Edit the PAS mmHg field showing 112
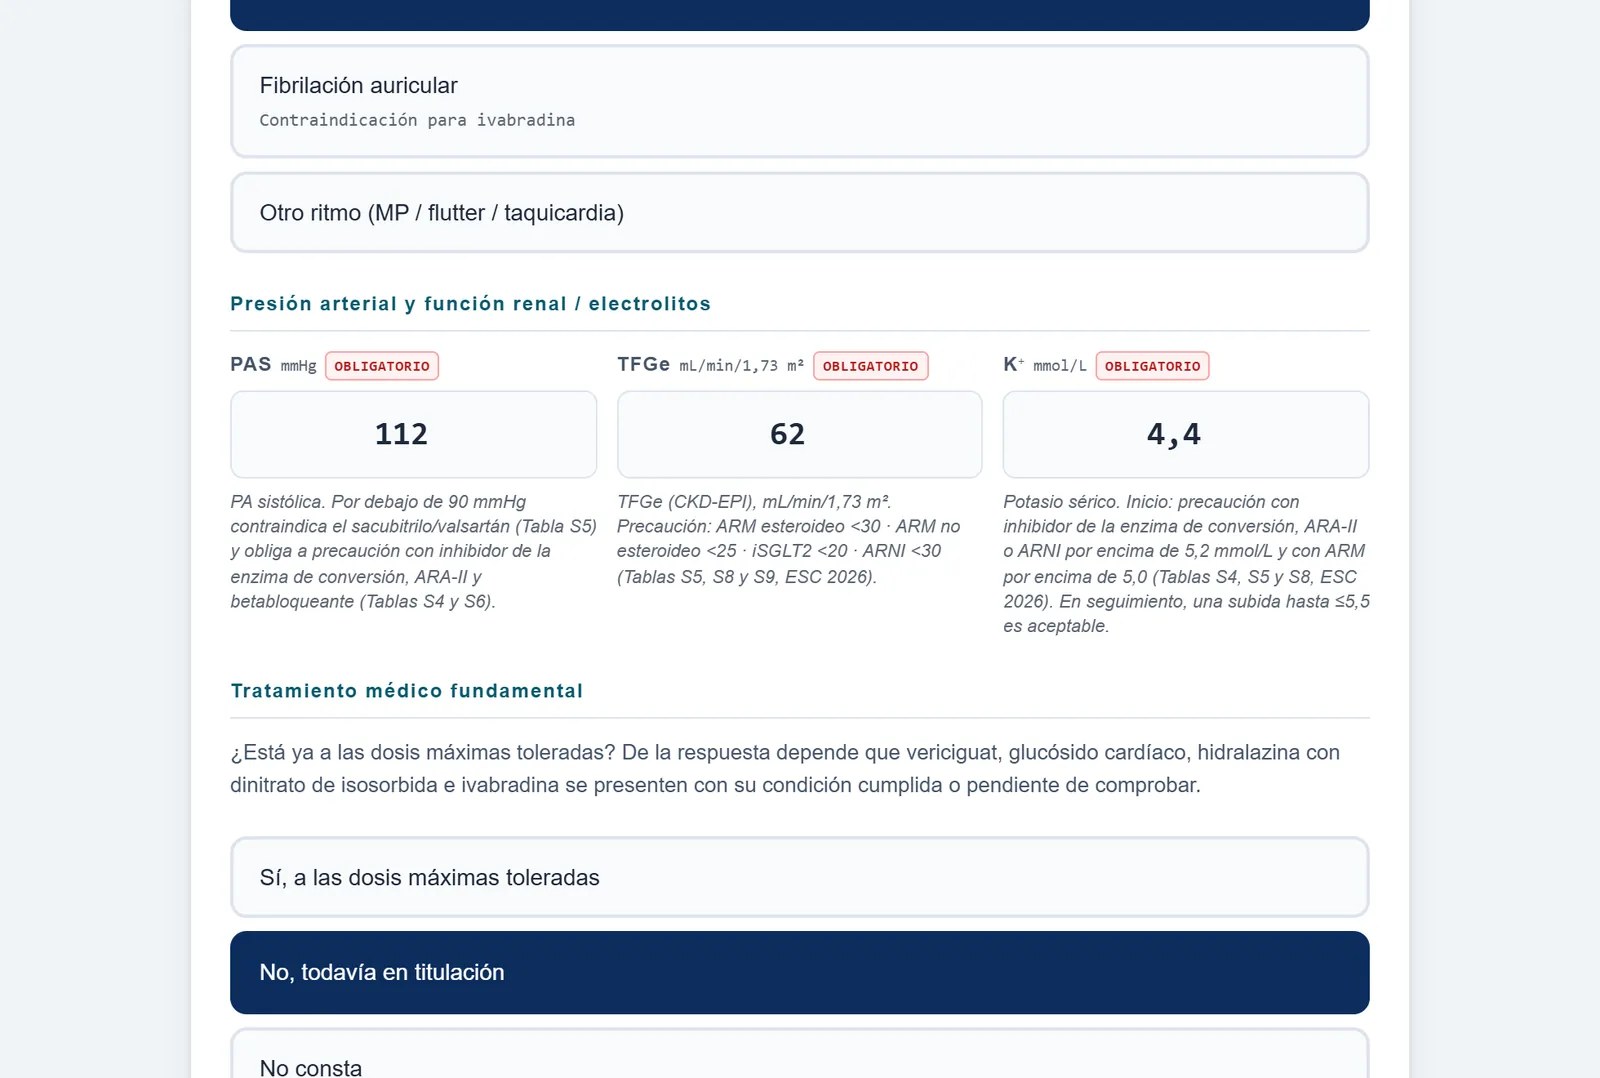The width and height of the screenshot is (1600, 1078). pos(413,434)
